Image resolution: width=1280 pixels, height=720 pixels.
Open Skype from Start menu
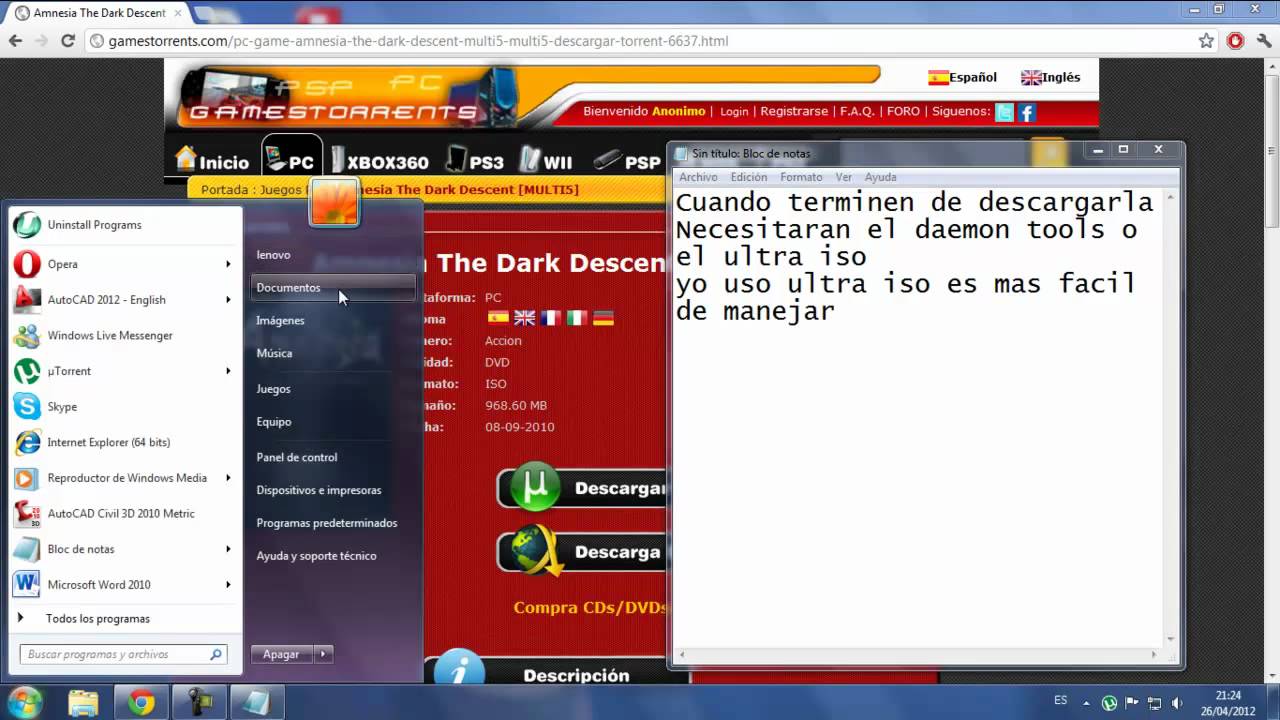coord(126,407)
